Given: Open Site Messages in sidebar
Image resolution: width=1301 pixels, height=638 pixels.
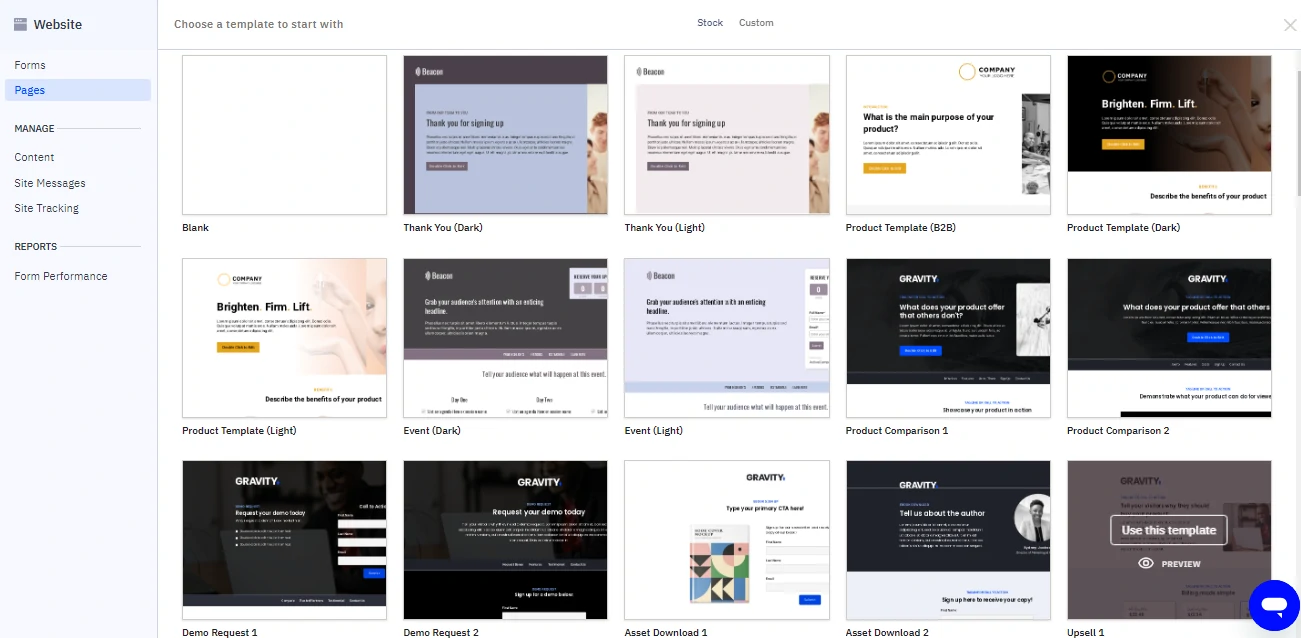Looking at the screenshot, I should coord(50,183).
